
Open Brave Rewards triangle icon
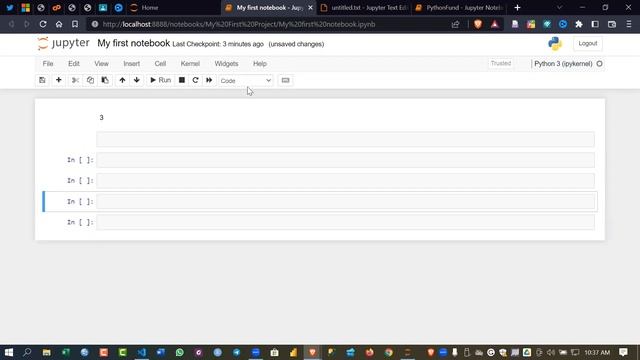[x=495, y=24]
